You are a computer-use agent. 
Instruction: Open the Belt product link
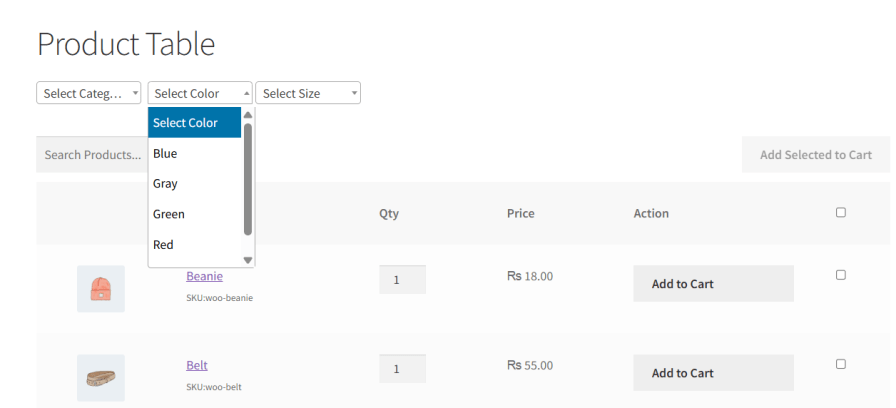click(197, 365)
